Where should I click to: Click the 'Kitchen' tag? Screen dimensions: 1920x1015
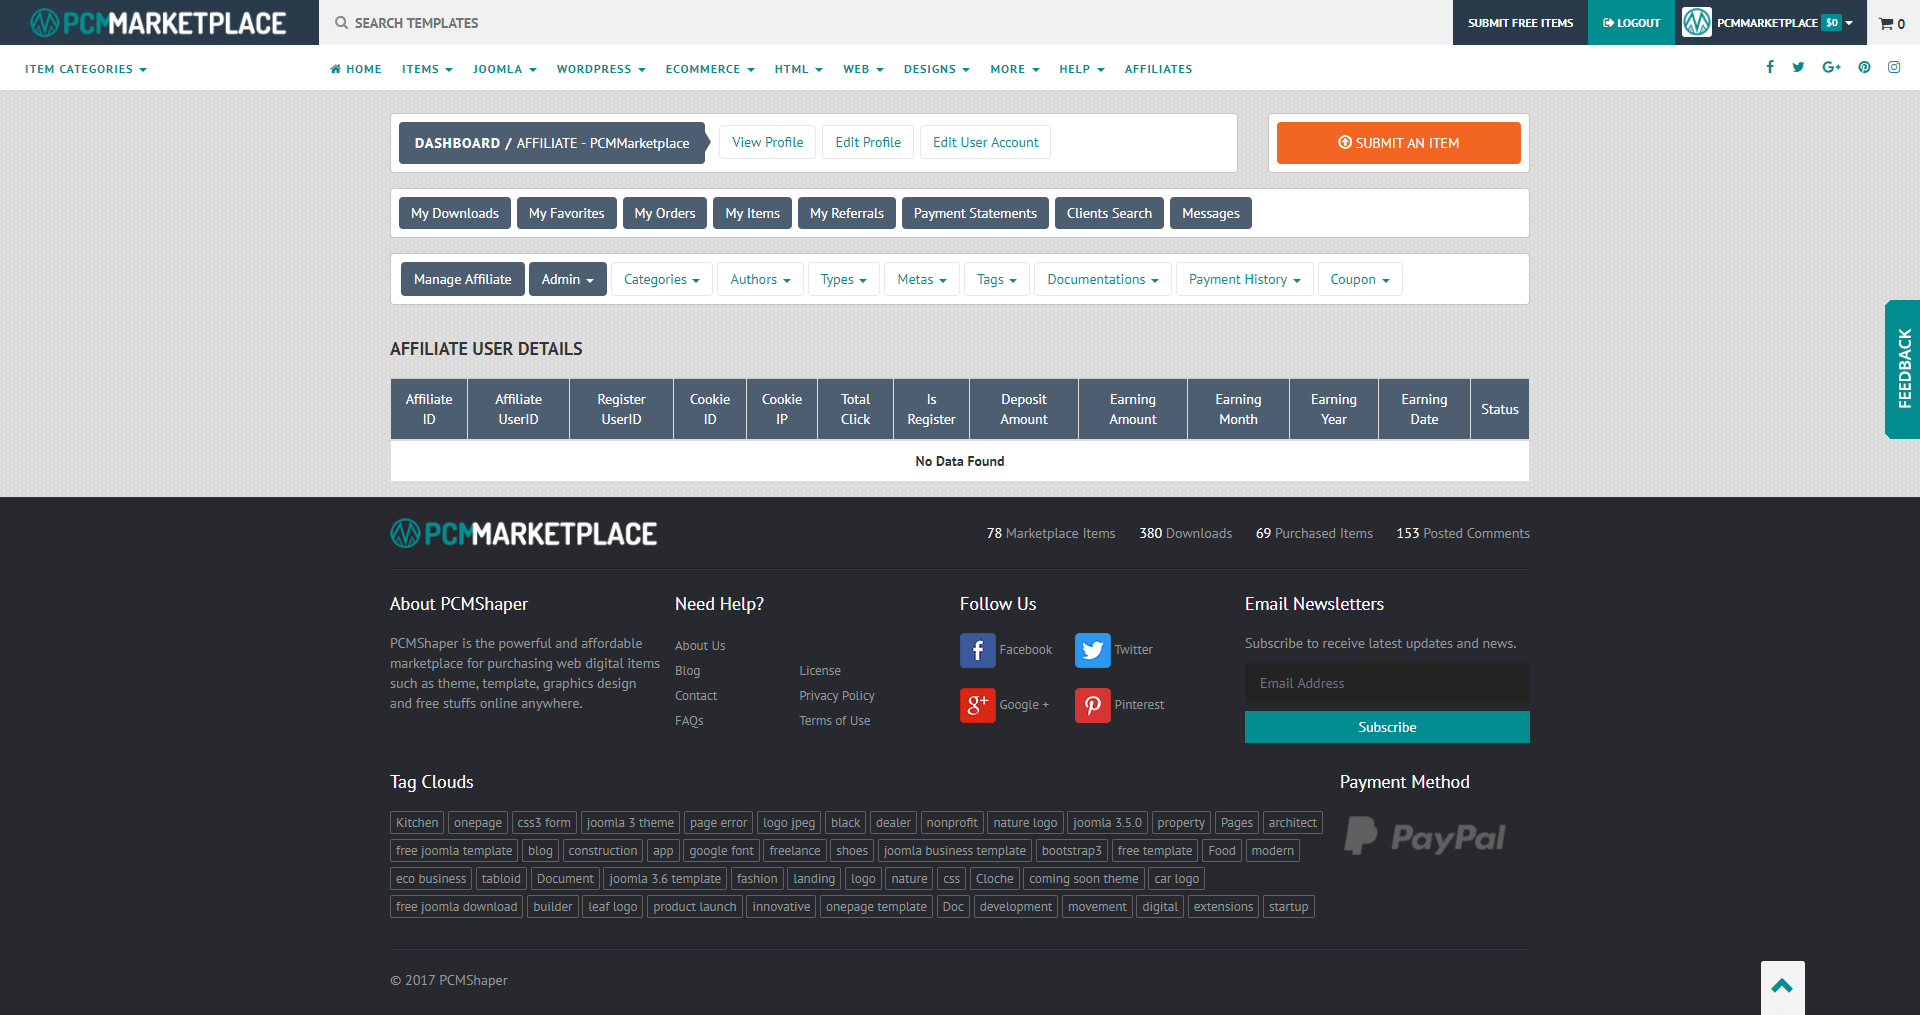click(x=417, y=823)
